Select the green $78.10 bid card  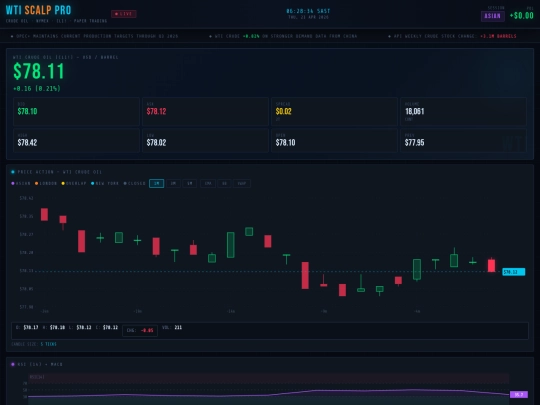[76, 112]
